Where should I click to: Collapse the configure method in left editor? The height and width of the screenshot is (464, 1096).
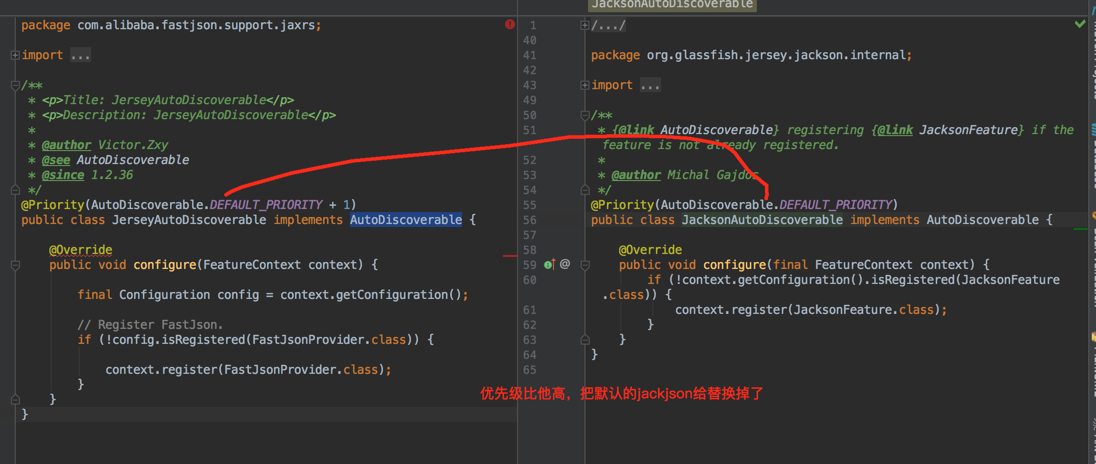coord(15,265)
